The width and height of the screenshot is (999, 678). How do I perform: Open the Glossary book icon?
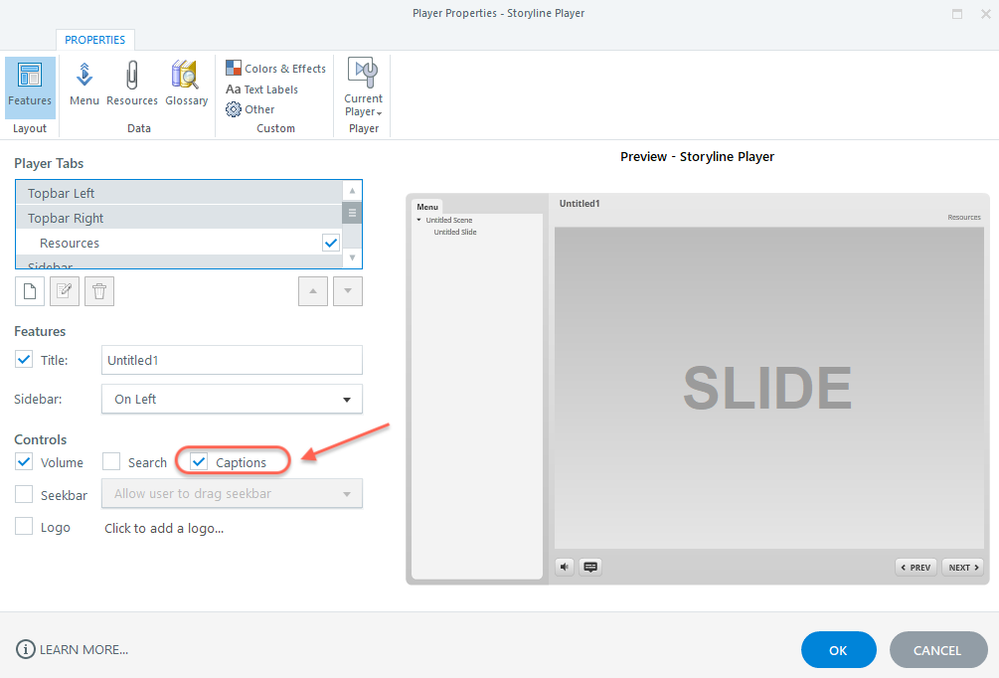[x=186, y=83]
